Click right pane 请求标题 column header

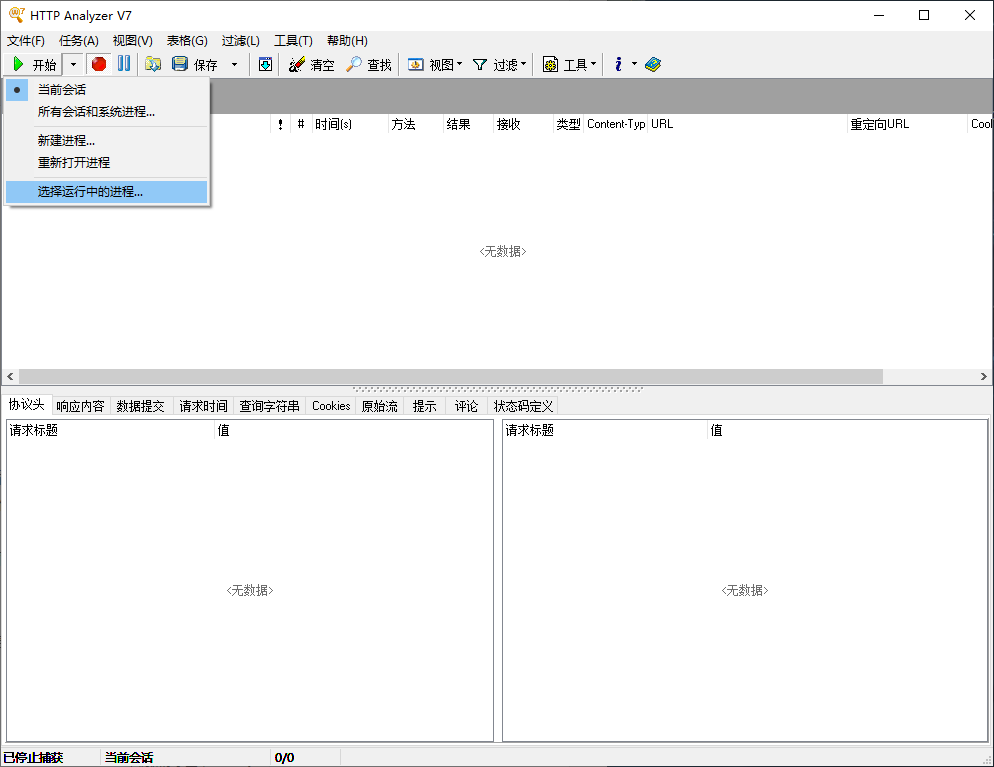pos(605,430)
